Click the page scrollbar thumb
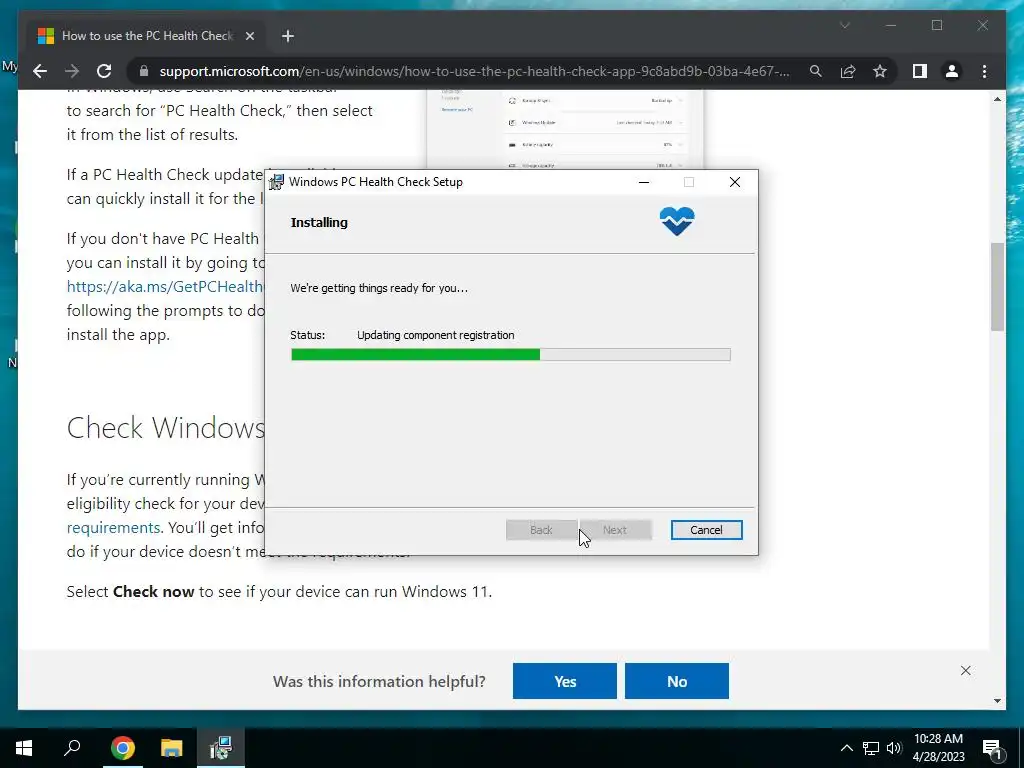Screen dimensions: 1024x768 (997, 286)
